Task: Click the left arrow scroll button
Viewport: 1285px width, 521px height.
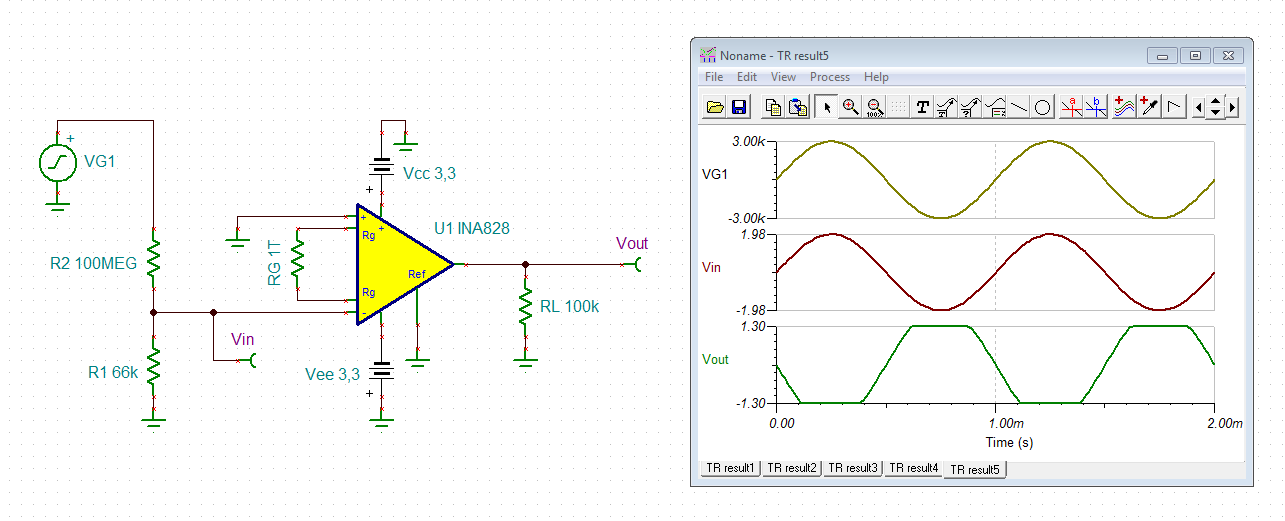Action: (x=1199, y=106)
